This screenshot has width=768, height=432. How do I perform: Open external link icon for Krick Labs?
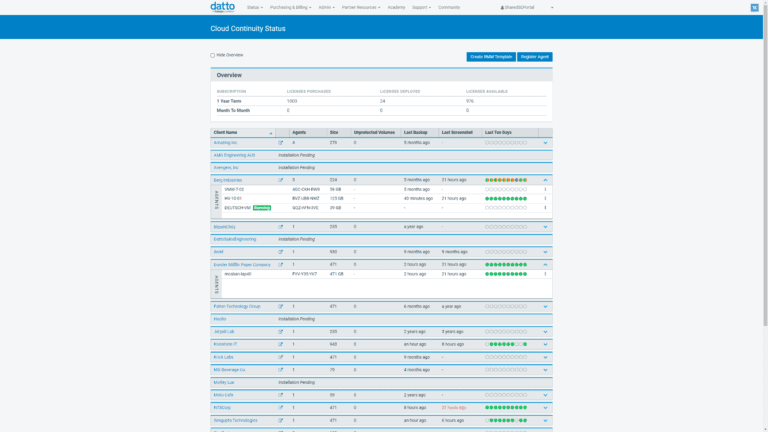281,358
